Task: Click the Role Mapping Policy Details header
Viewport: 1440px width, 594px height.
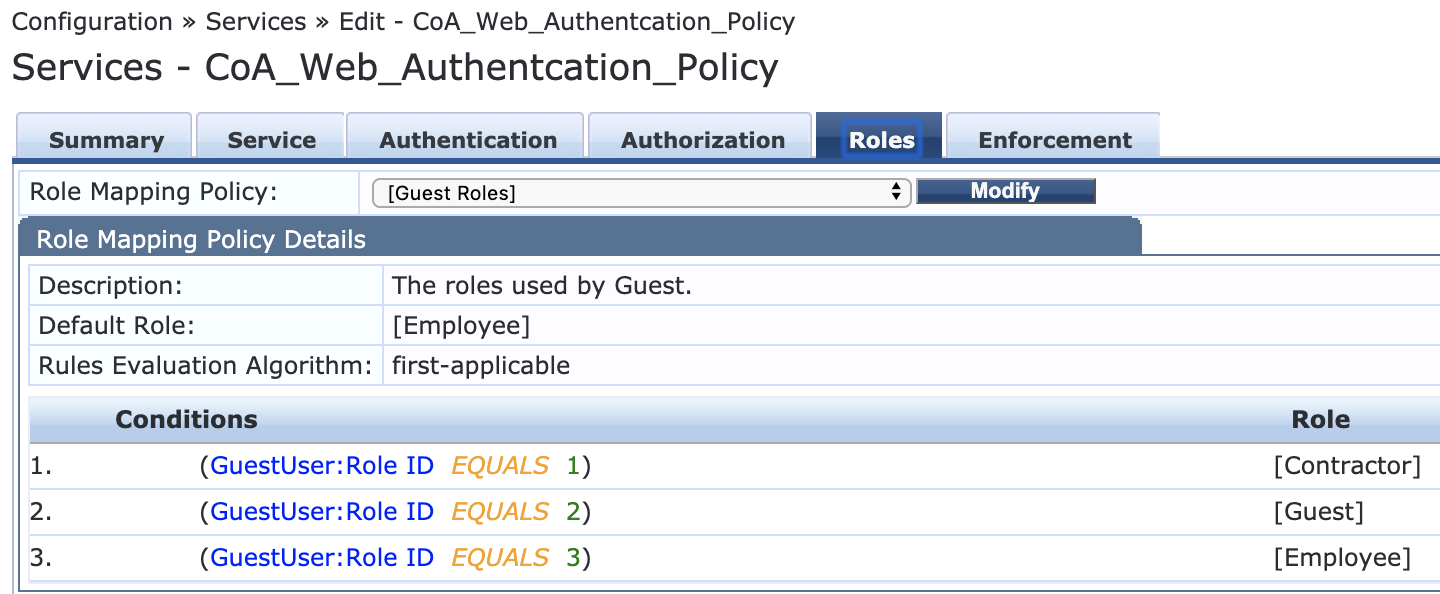Action: [x=201, y=240]
